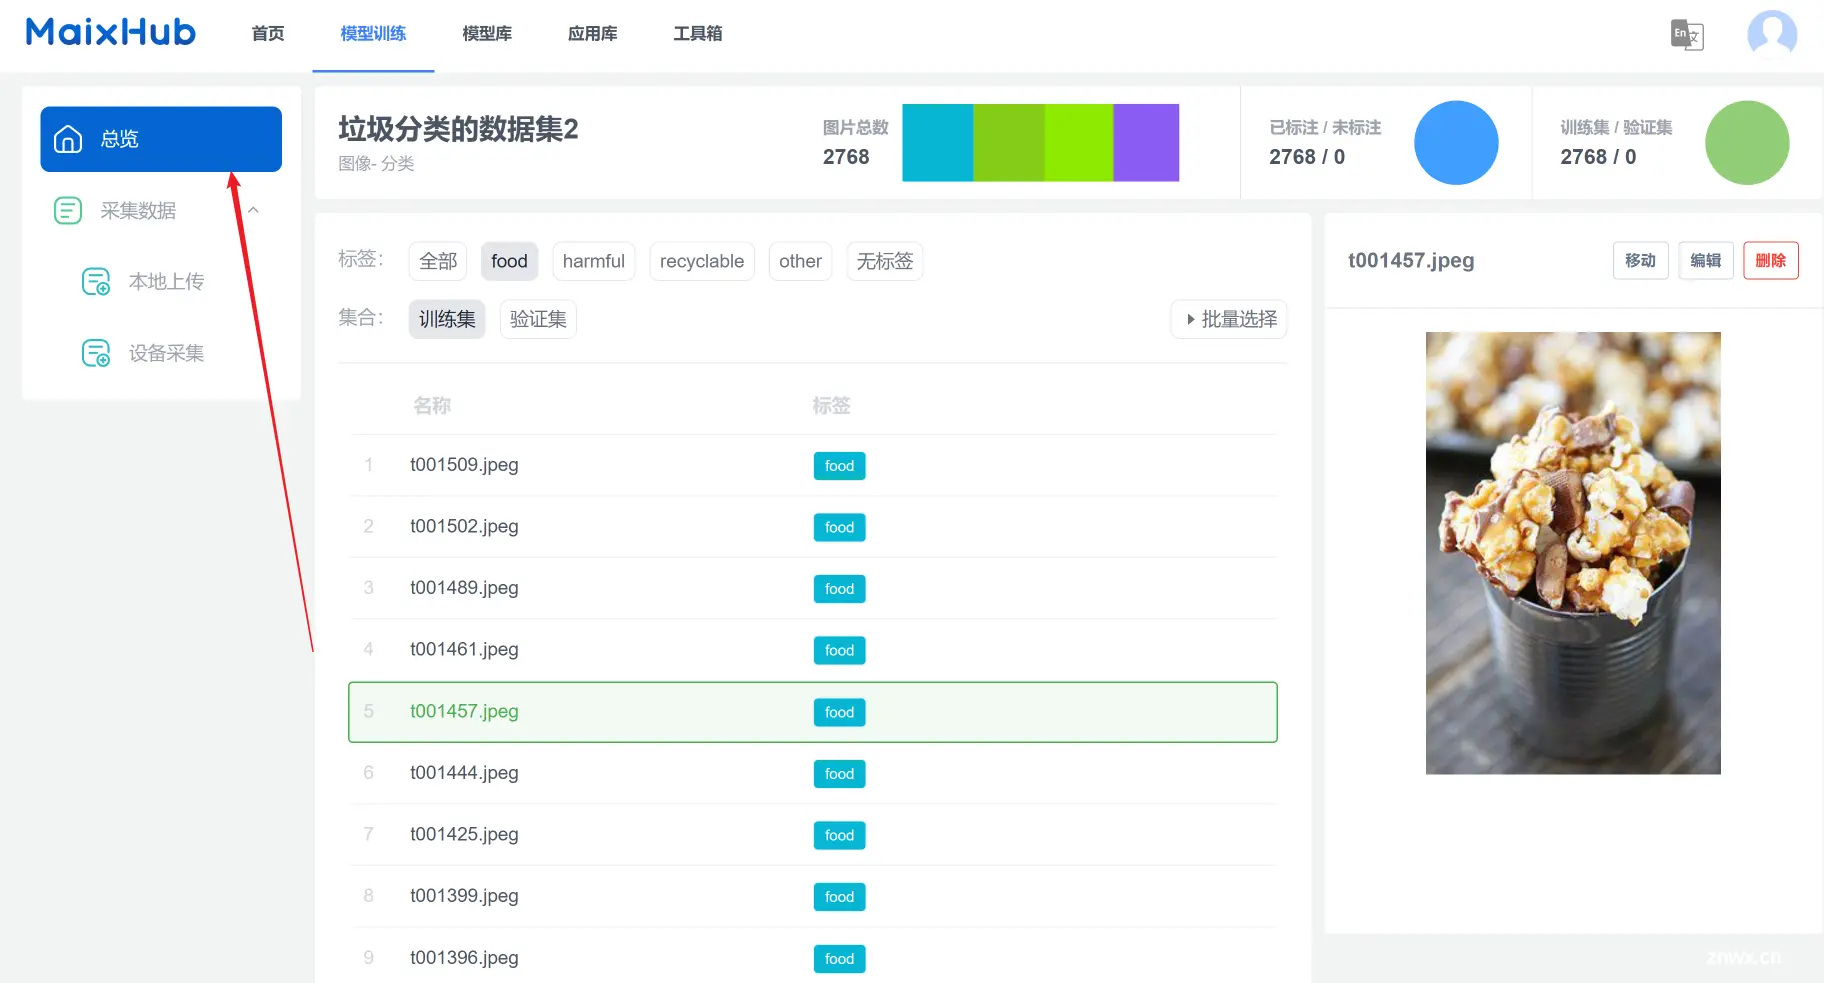The height and width of the screenshot is (983, 1824).
Task: Toggle the food label filter chip
Action: [509, 261]
